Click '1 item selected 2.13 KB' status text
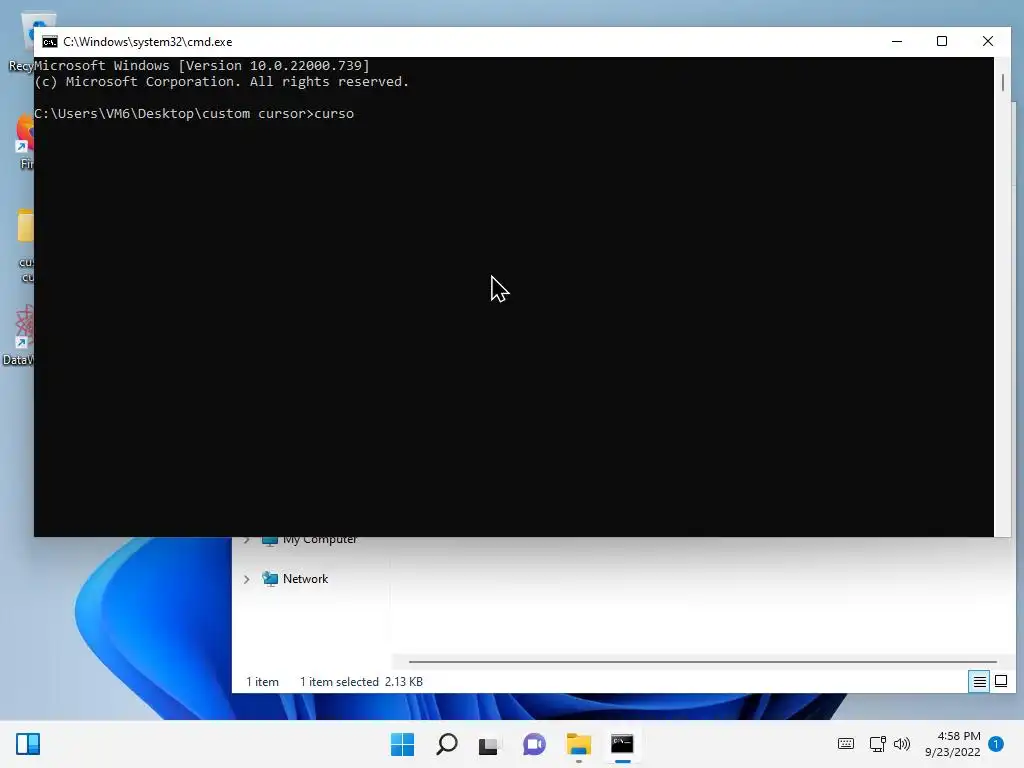Screen dimensions: 1024x768 click(361, 682)
